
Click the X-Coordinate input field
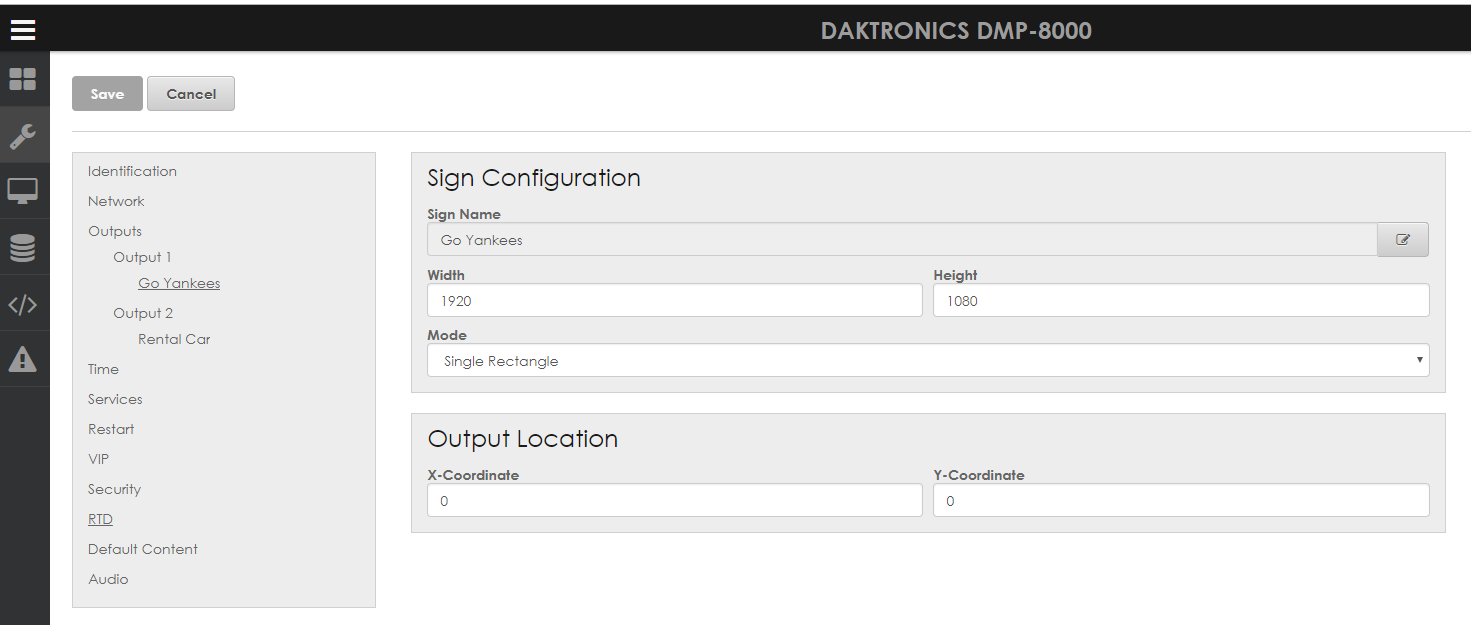674,500
